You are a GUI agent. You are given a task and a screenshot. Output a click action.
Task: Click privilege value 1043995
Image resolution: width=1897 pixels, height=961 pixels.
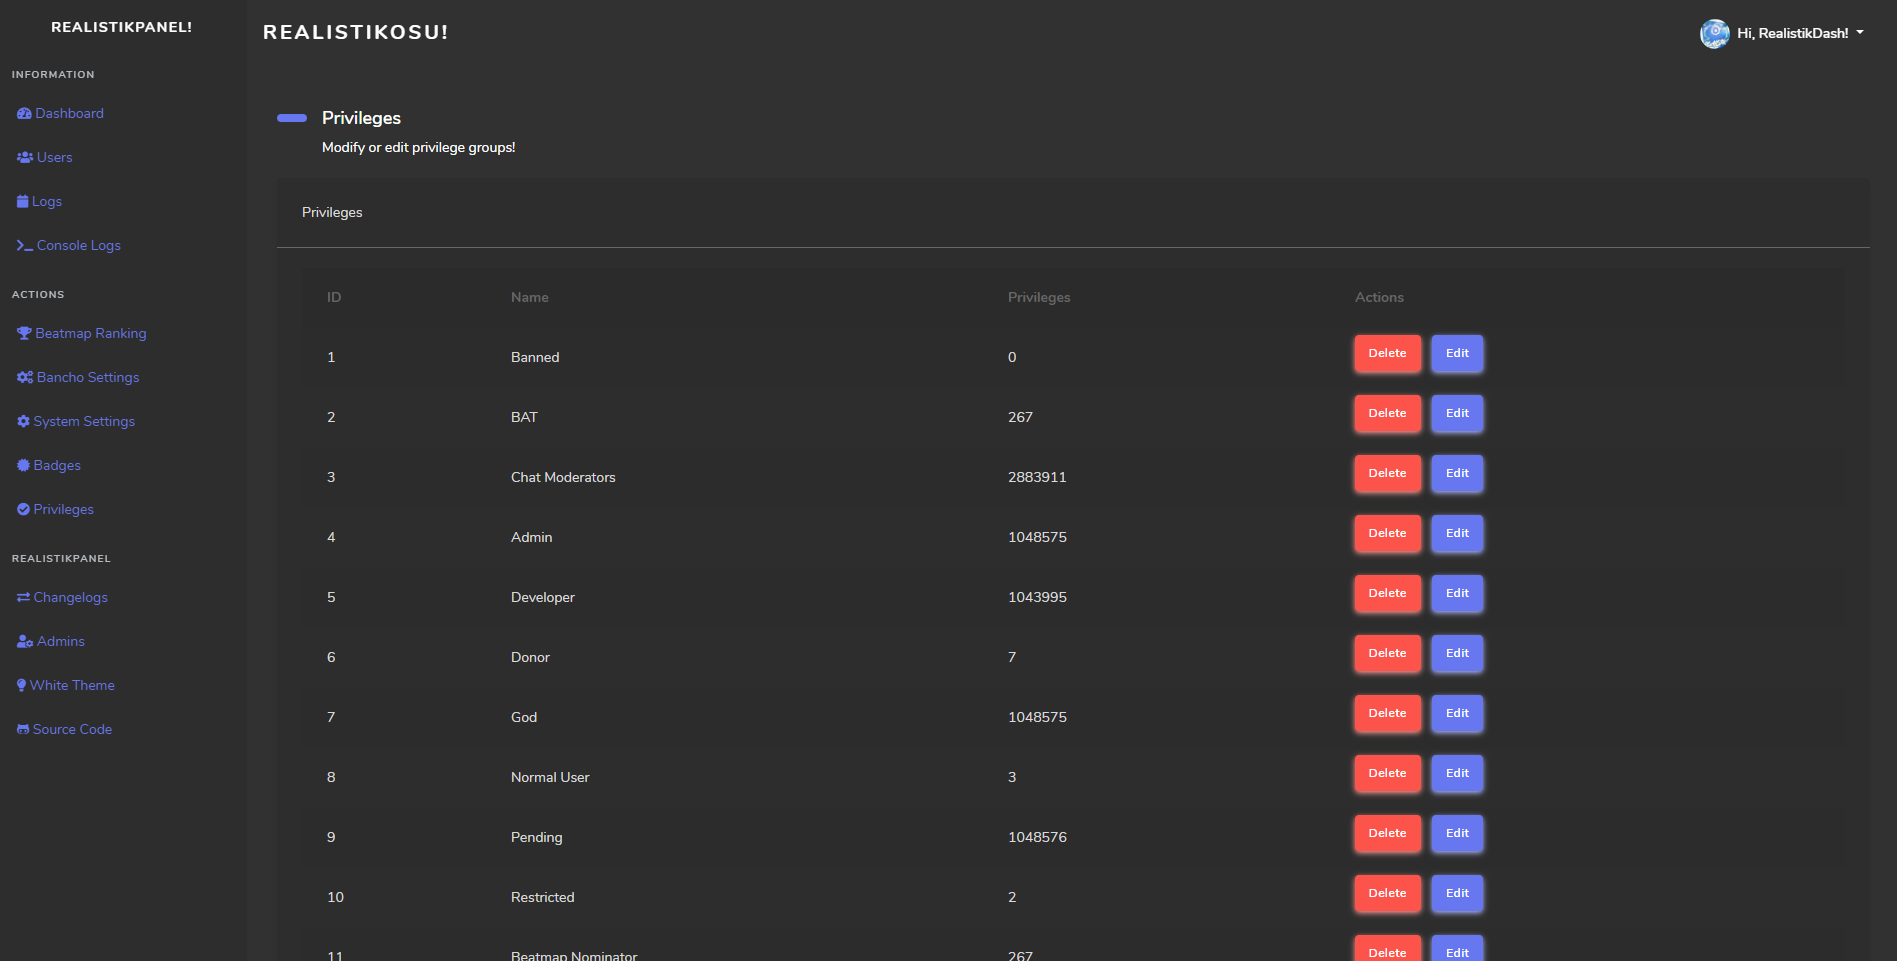point(1037,598)
